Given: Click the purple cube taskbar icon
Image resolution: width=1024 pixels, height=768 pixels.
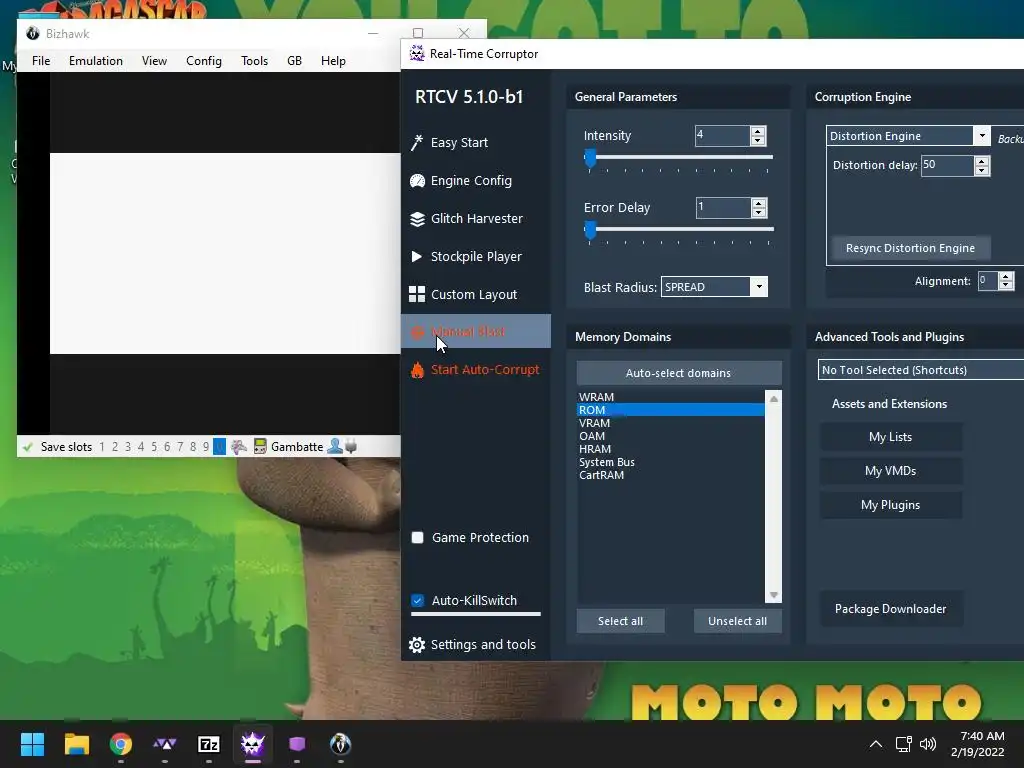Looking at the screenshot, I should (x=297, y=744).
